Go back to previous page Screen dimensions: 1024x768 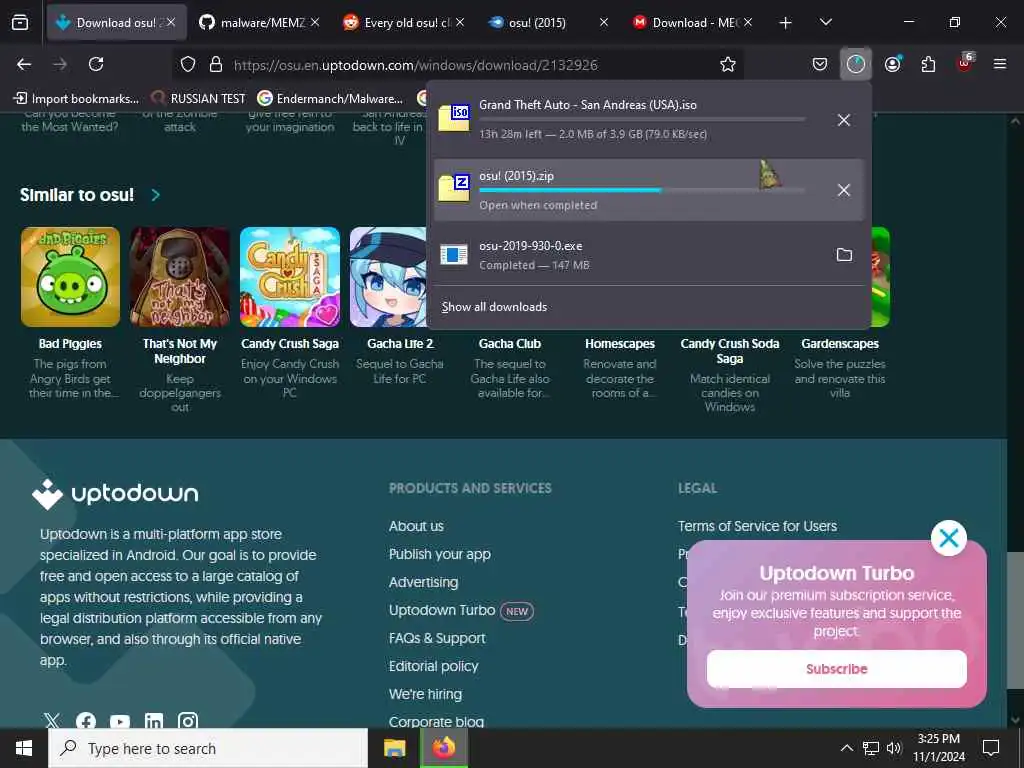(x=24, y=64)
